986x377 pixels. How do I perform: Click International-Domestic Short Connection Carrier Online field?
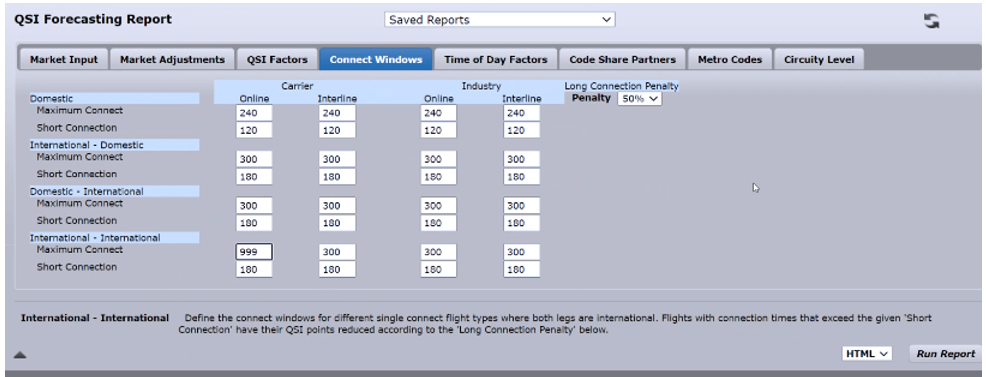(254, 177)
